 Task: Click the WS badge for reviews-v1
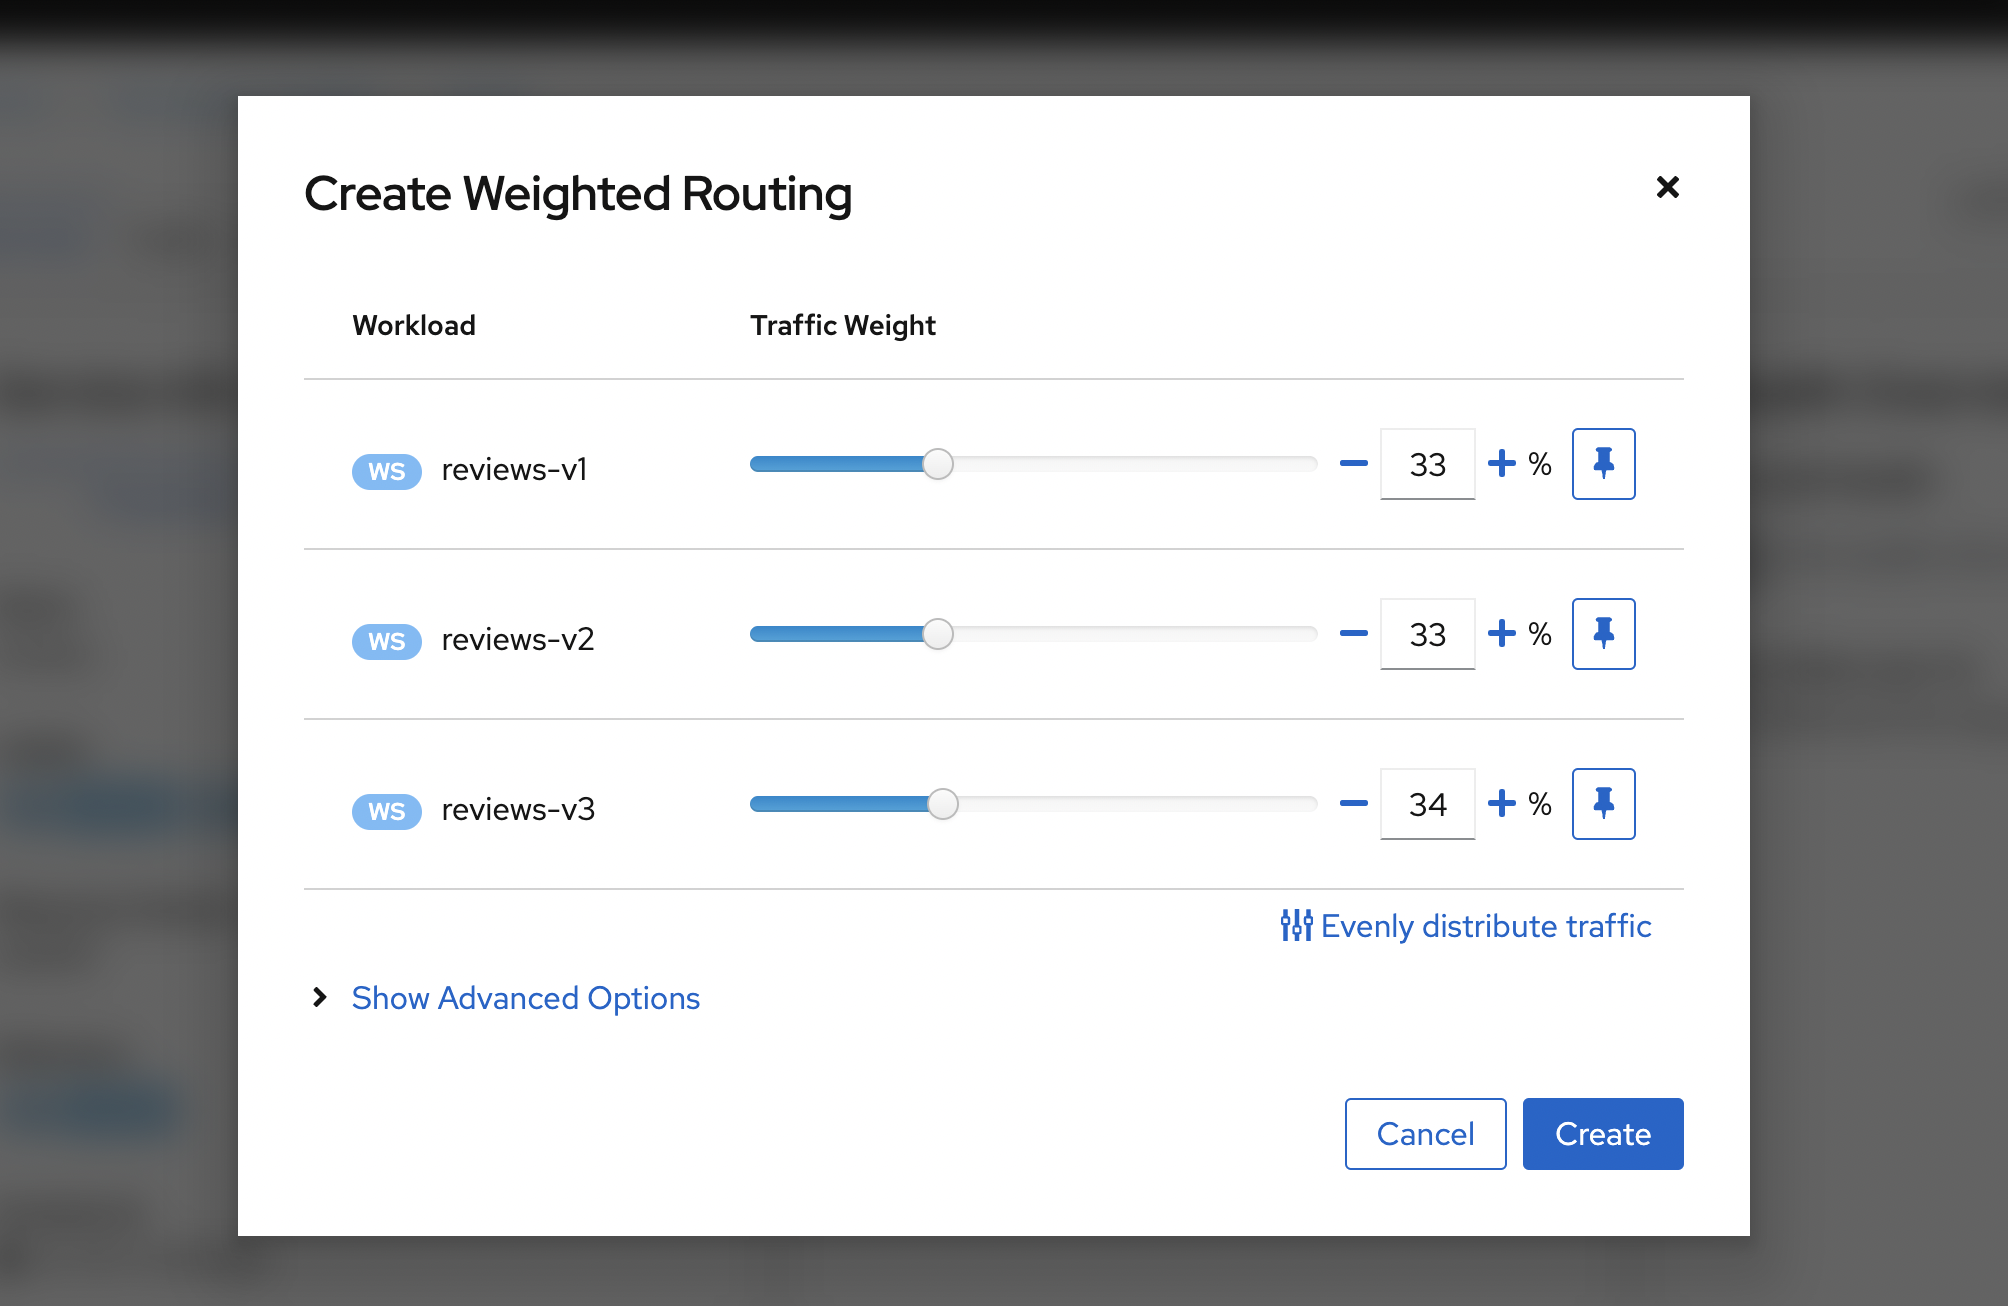point(387,471)
